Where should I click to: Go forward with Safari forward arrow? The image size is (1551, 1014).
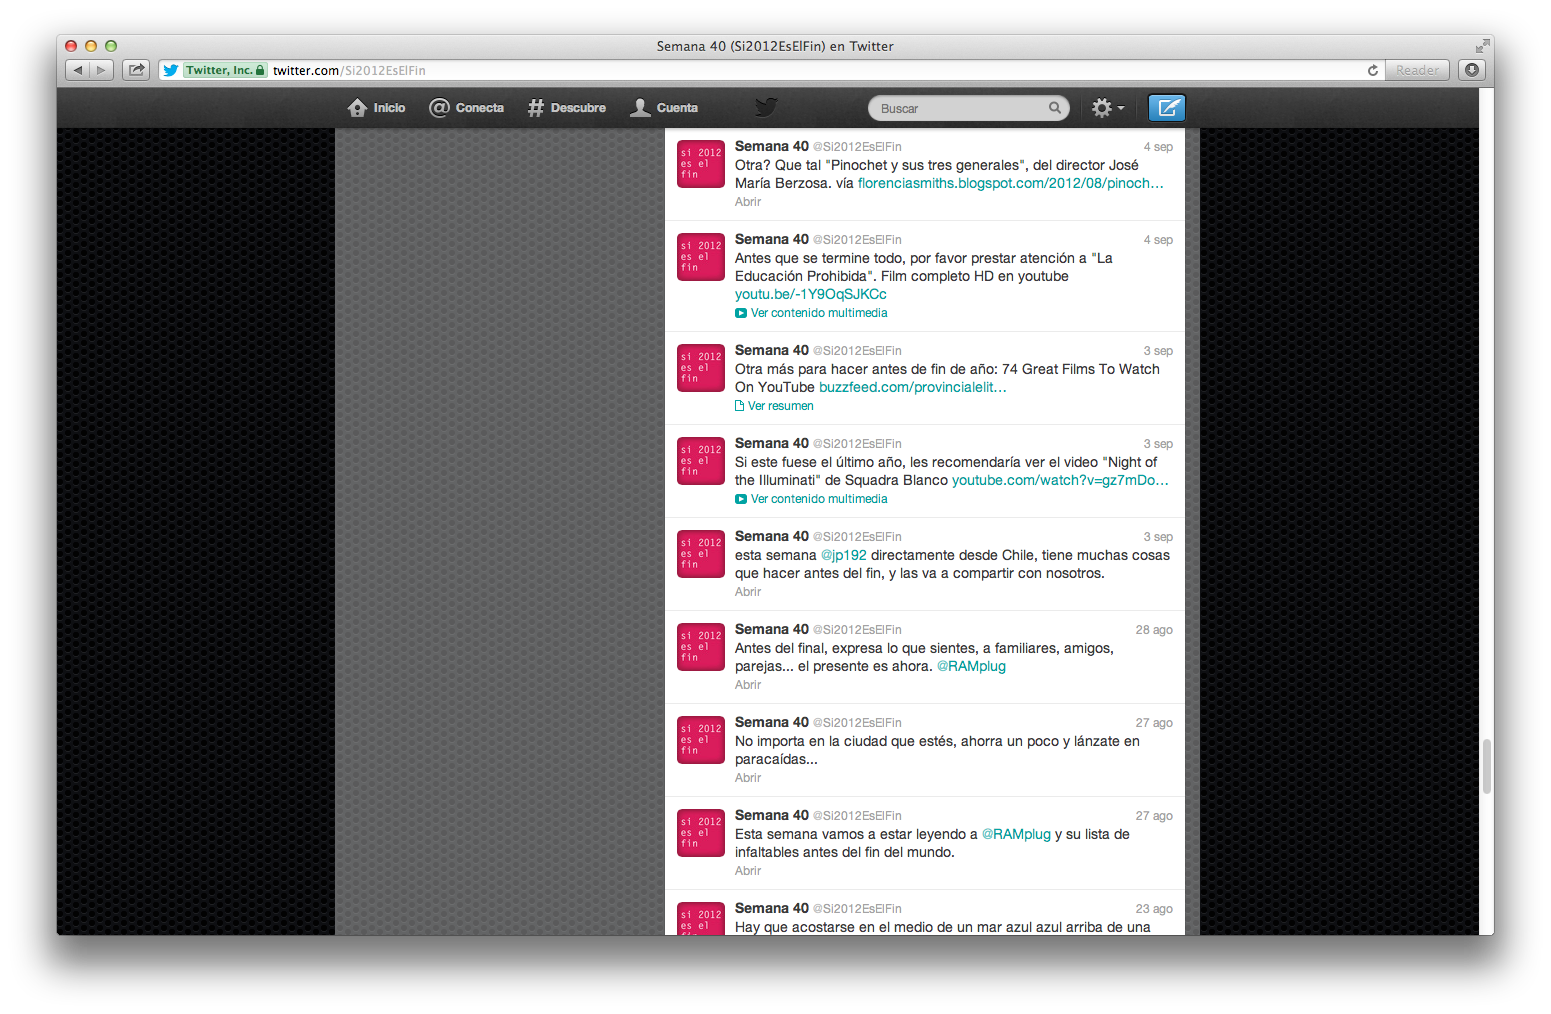tap(101, 70)
